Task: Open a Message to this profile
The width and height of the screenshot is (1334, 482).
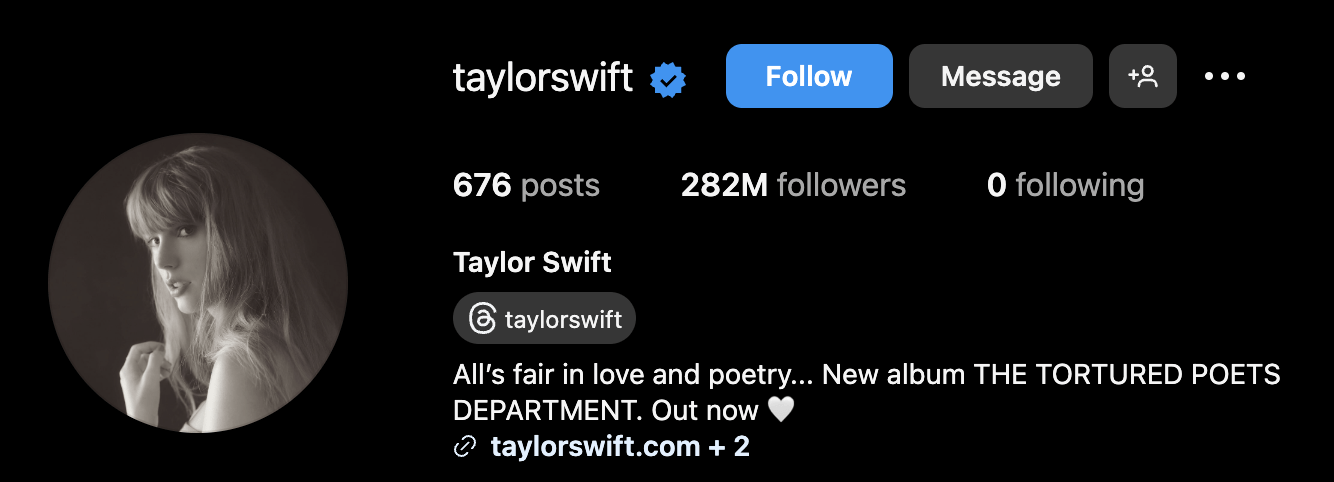Action: click(1001, 76)
